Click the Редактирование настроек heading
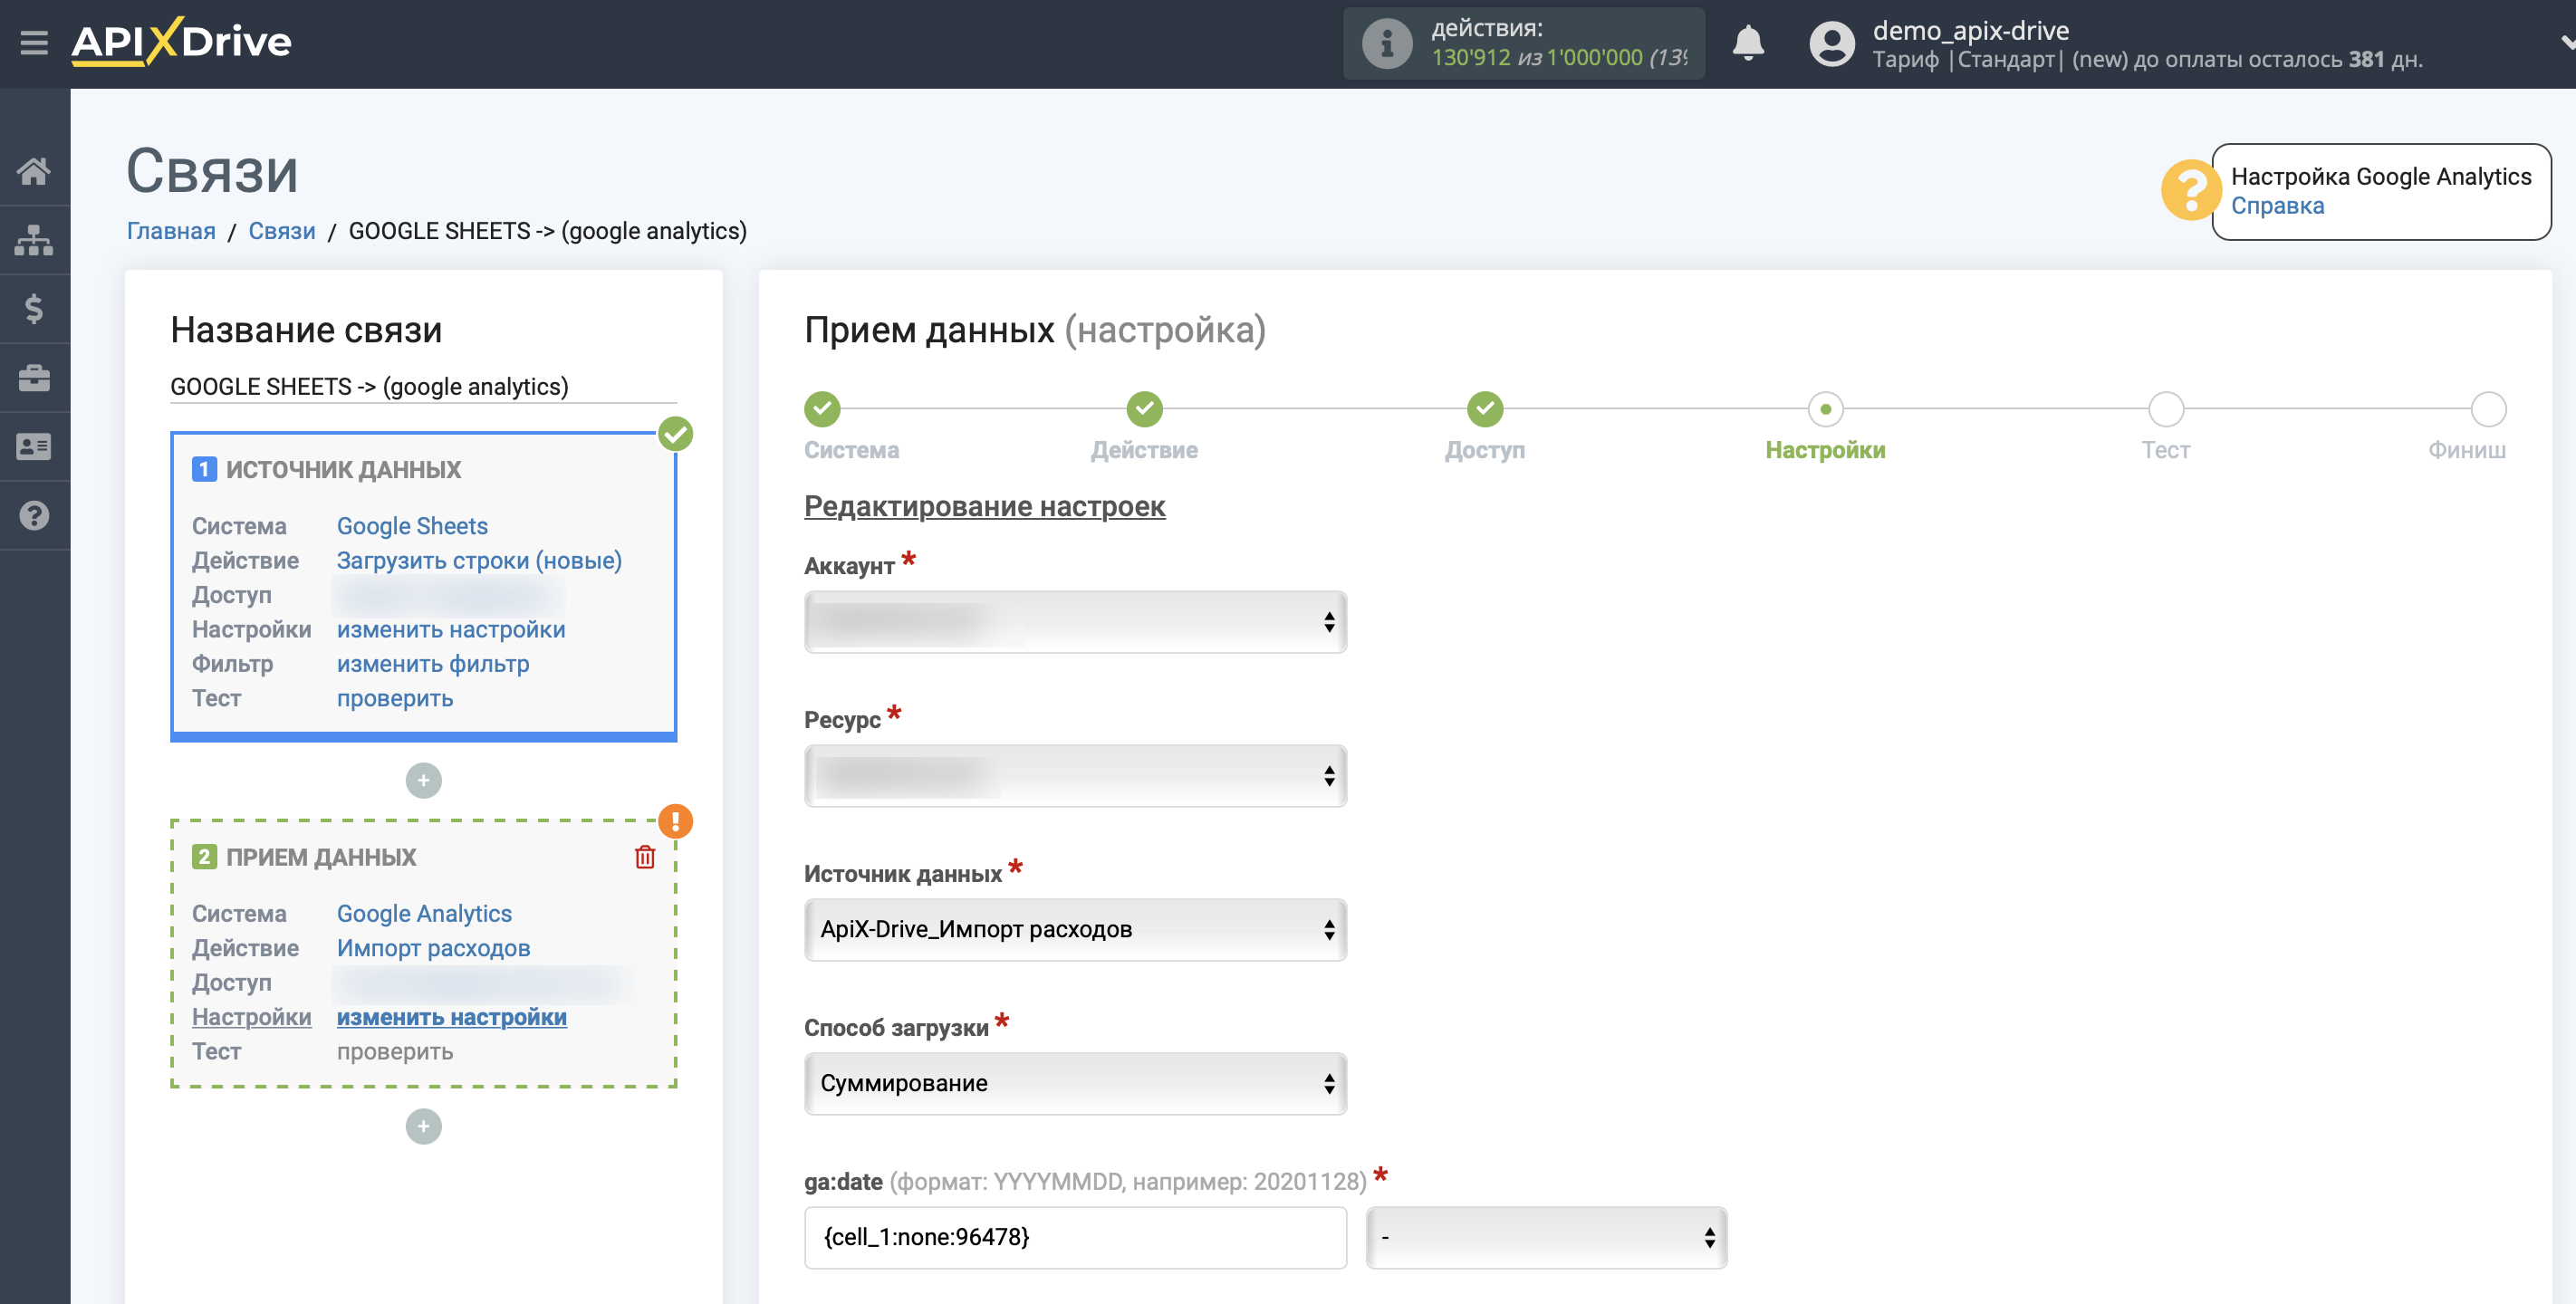The height and width of the screenshot is (1304, 2576). pyautogui.click(x=984, y=506)
